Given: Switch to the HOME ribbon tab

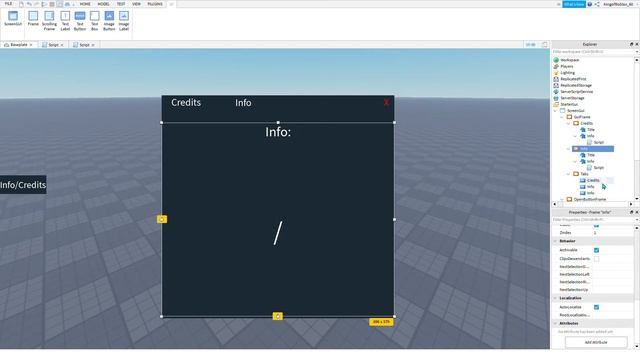Looking at the screenshot, I should click(x=85, y=4).
